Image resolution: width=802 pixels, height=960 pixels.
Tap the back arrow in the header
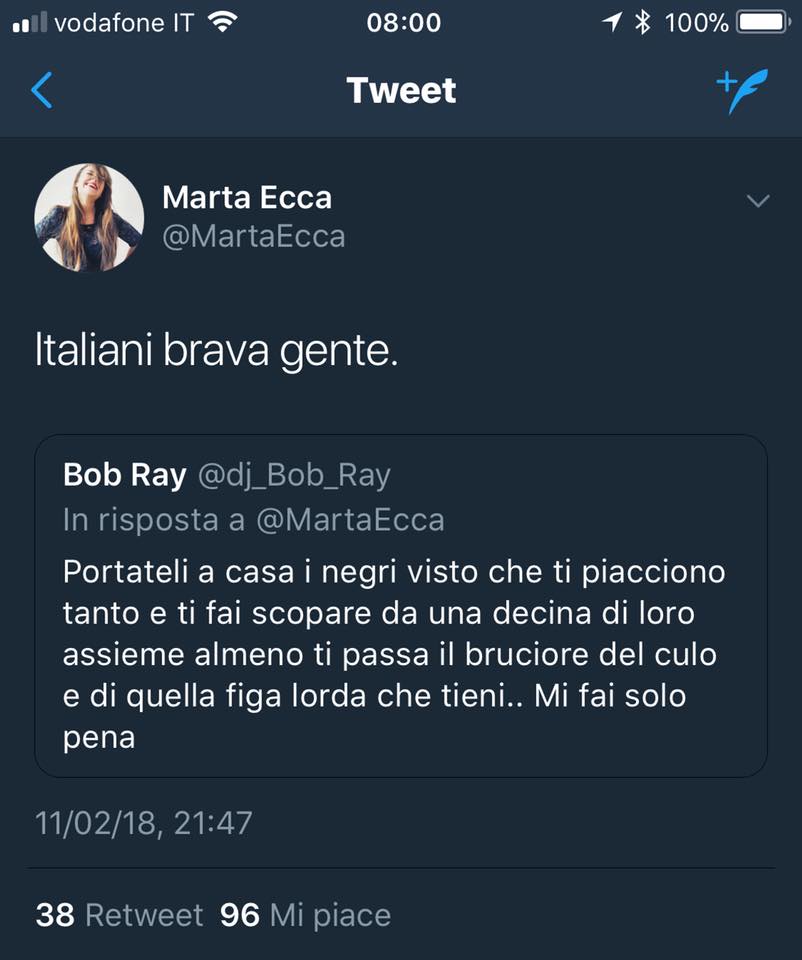click(x=42, y=91)
